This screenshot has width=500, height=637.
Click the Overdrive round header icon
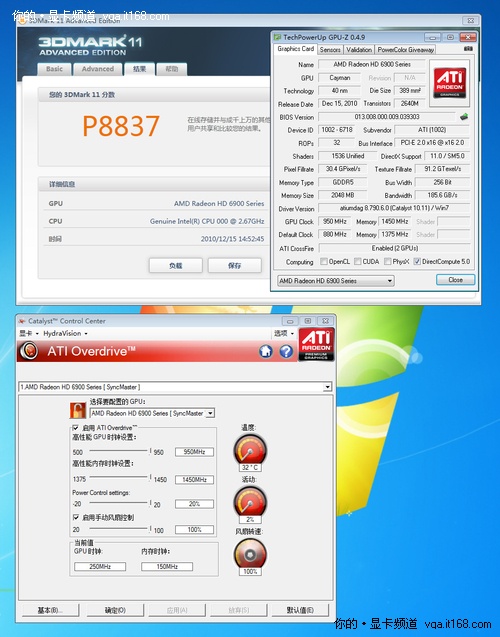29,351
